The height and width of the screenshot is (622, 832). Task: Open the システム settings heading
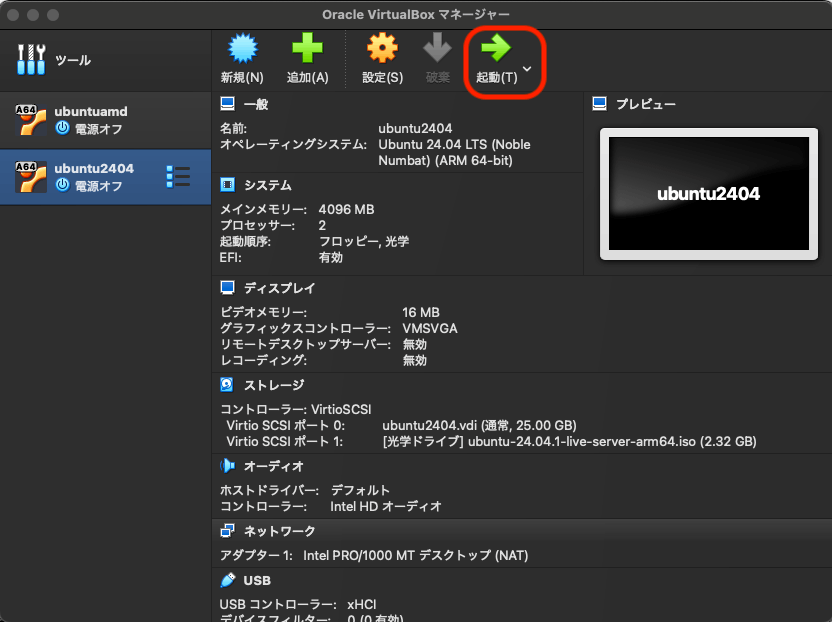coord(268,185)
